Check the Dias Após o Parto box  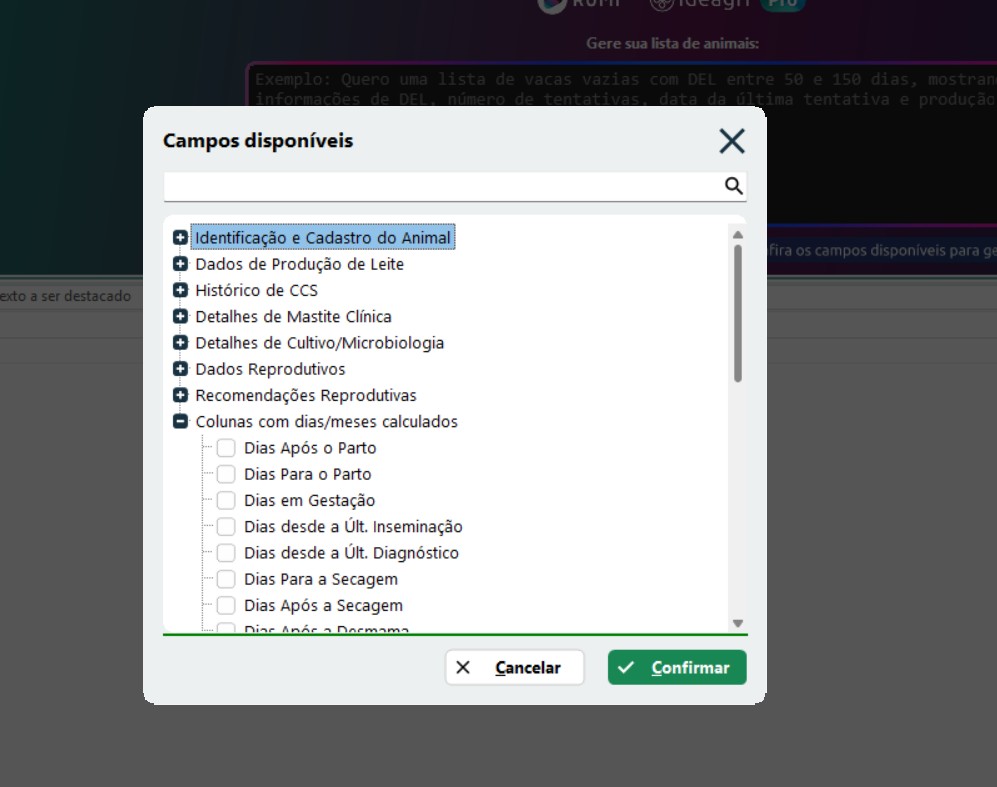tap(226, 448)
